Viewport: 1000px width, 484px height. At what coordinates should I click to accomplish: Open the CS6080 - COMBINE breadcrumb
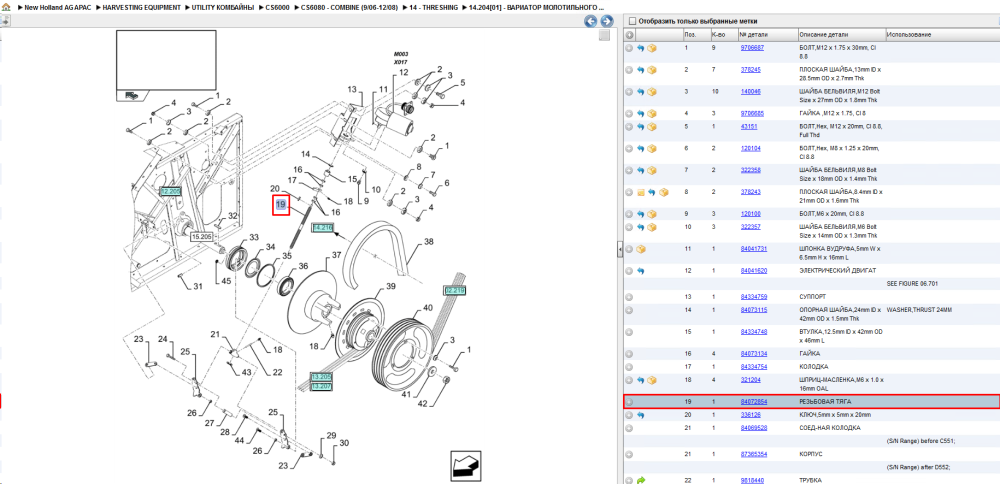[x=349, y=7]
